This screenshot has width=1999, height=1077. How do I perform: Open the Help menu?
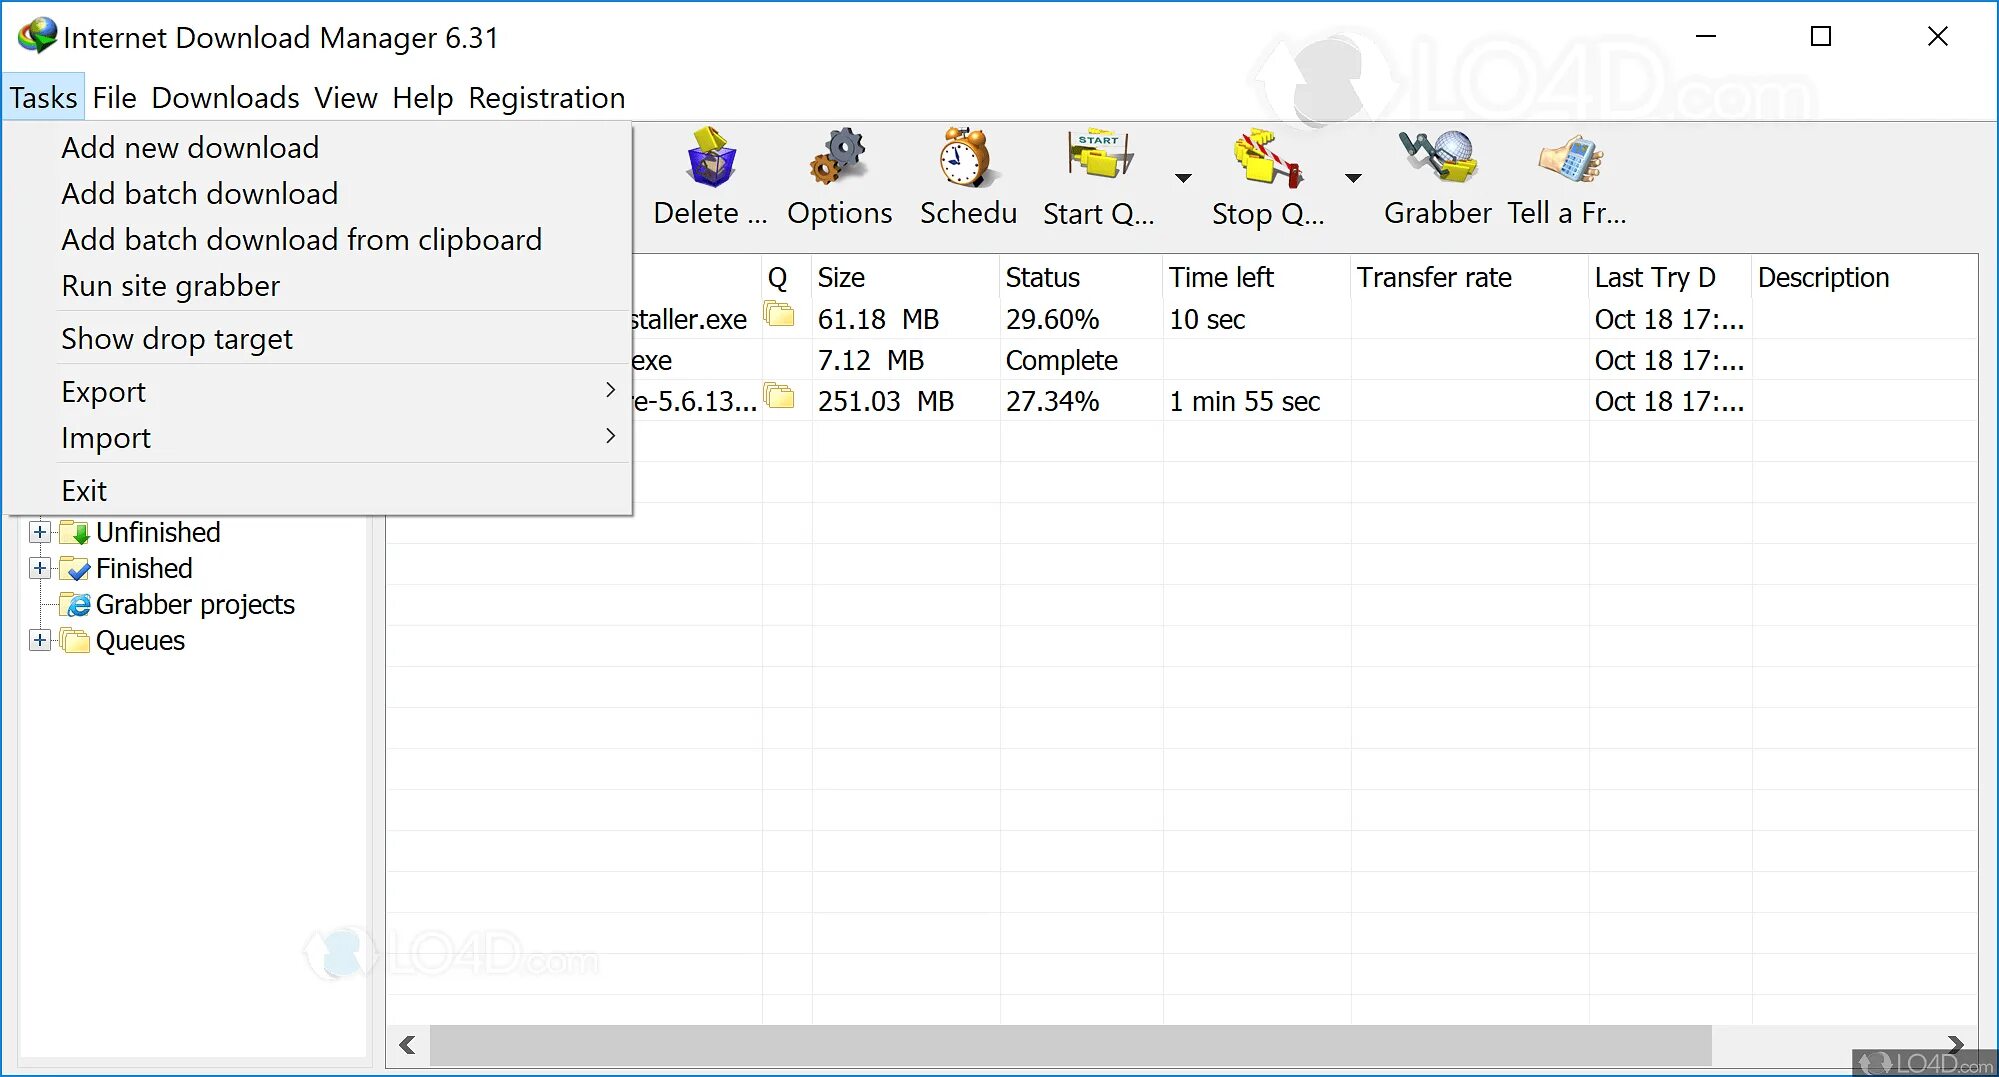pyautogui.click(x=422, y=97)
